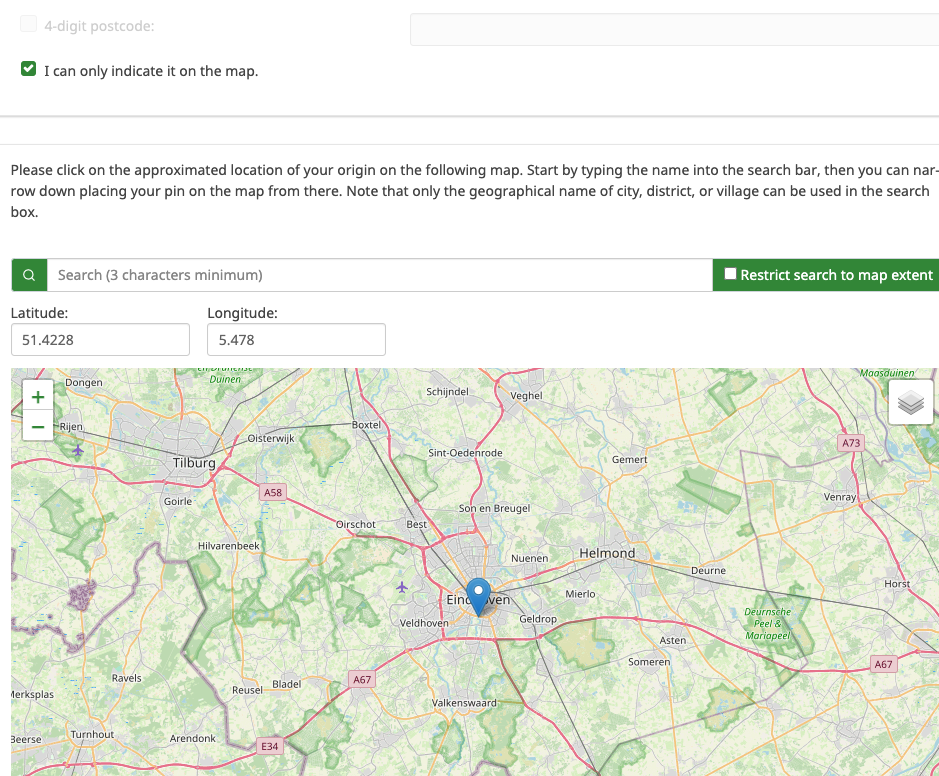Image resolution: width=939 pixels, height=776 pixels.
Task: Click into the Latitude field
Action: pos(100,340)
